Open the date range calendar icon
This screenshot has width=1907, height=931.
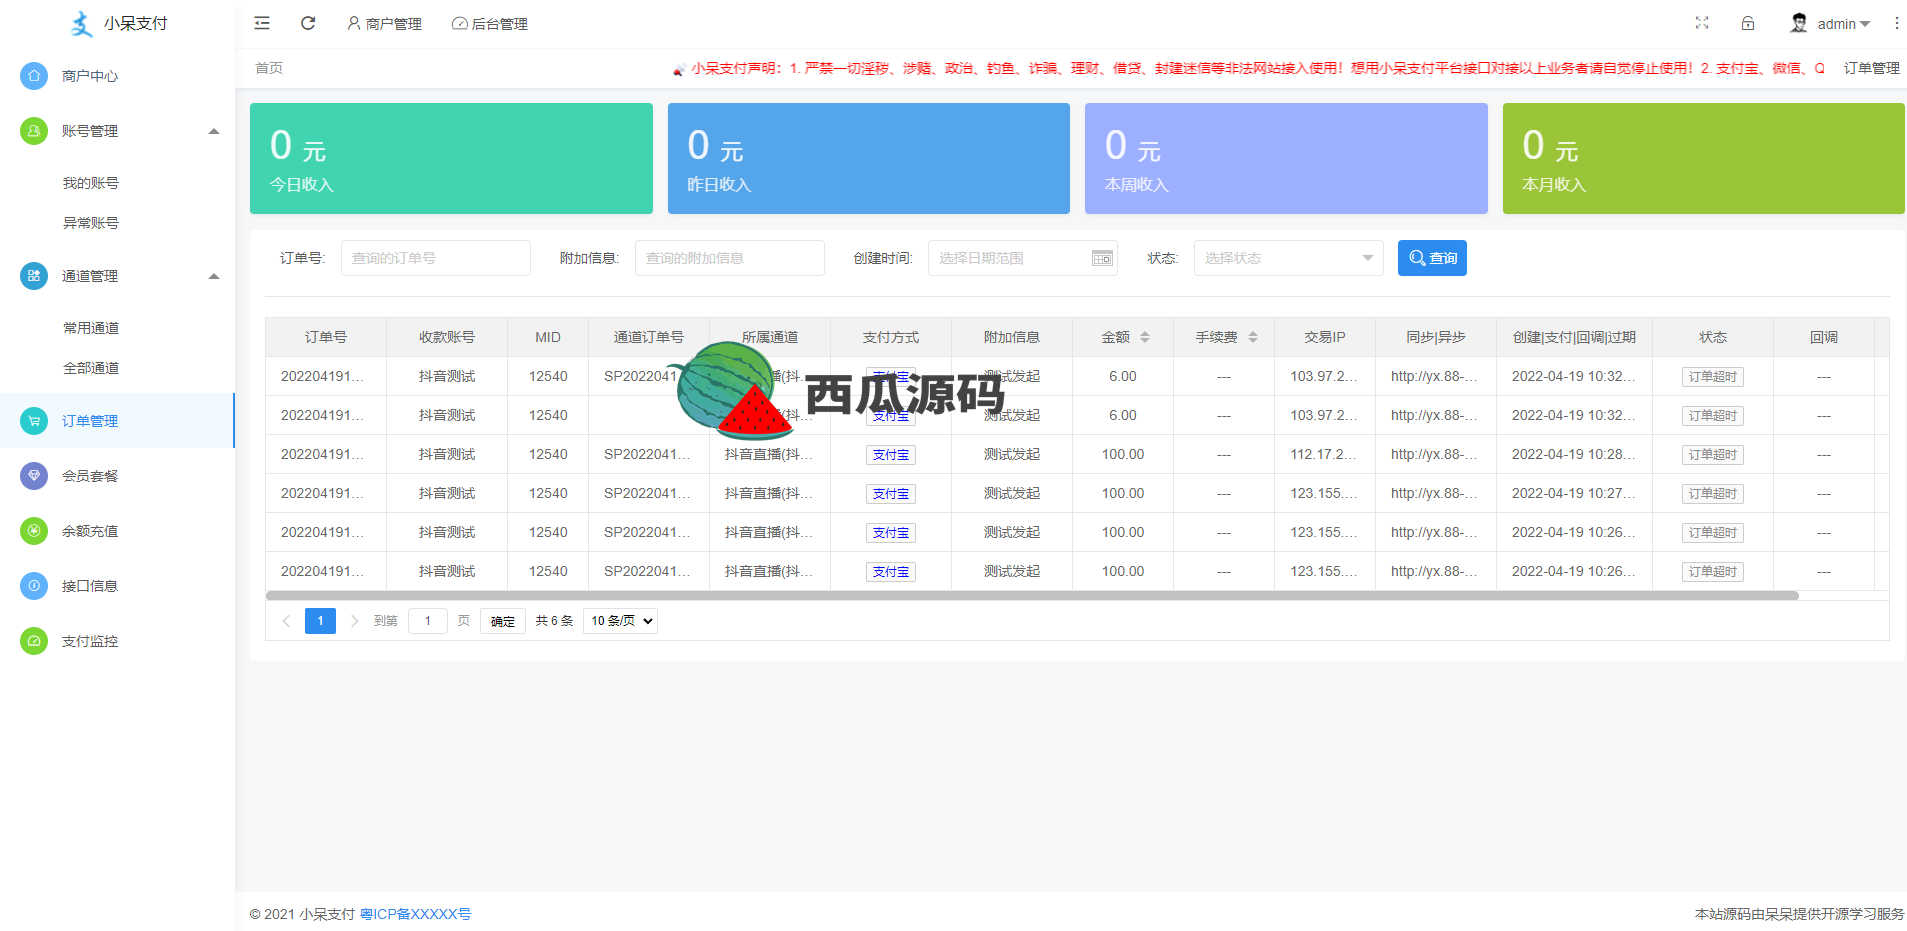pos(1102,258)
